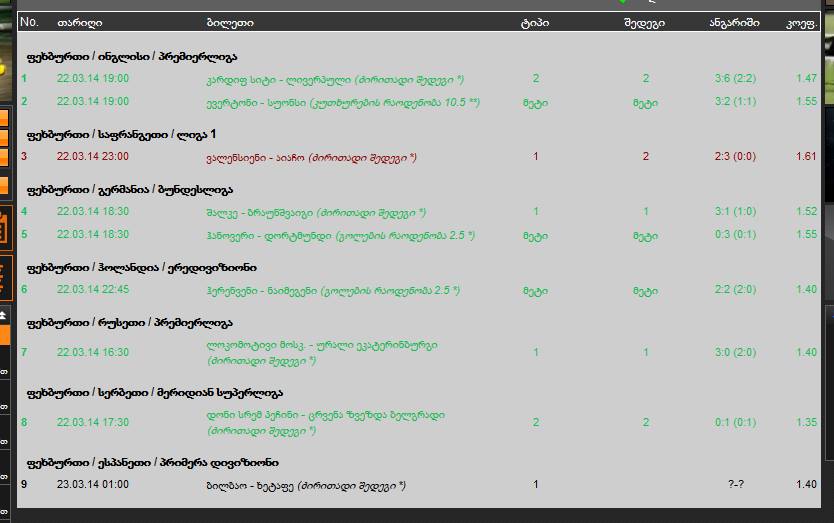Click type '1' in the ბილბაო row

[536, 484]
